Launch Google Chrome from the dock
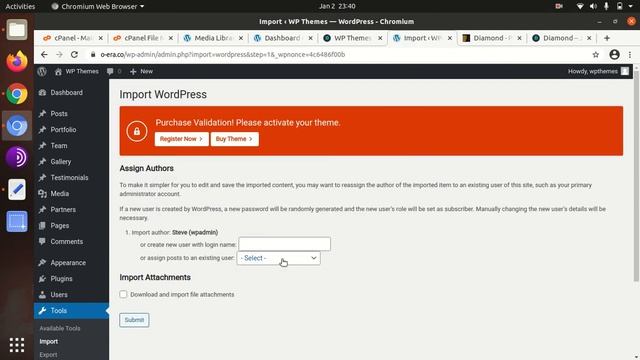 coord(17,94)
